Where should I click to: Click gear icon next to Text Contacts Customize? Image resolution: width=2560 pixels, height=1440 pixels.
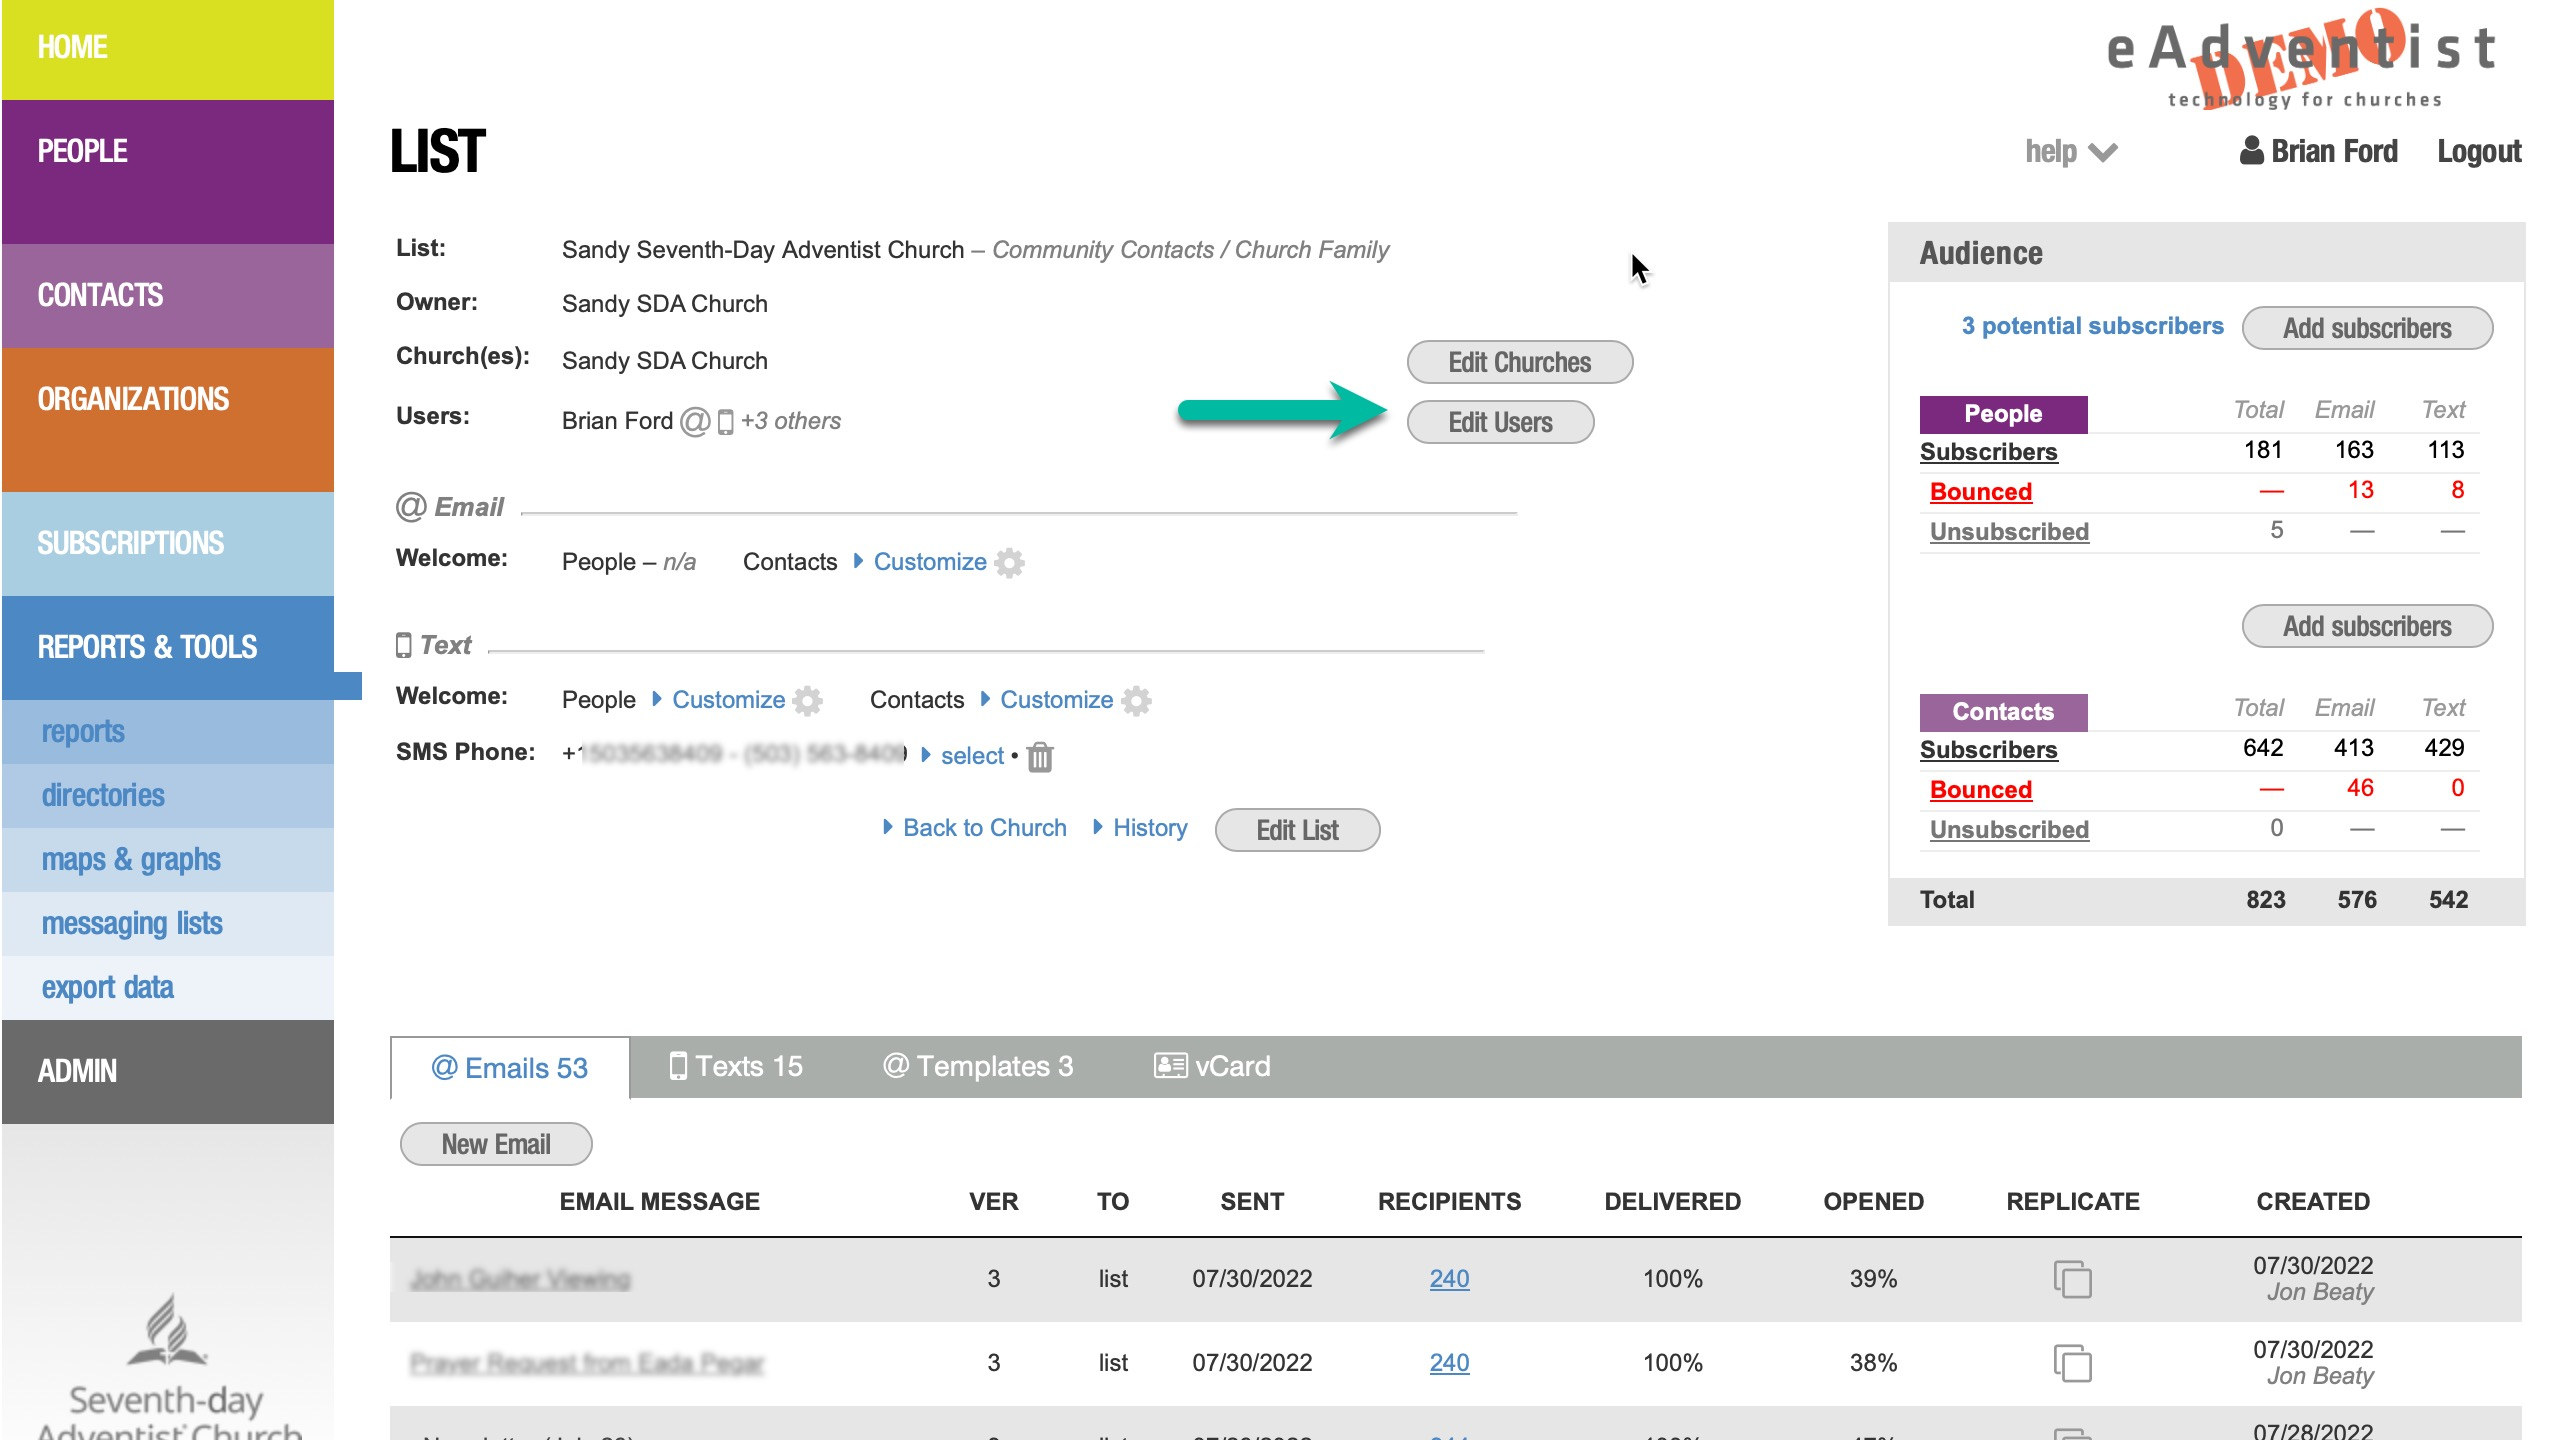point(1136,701)
